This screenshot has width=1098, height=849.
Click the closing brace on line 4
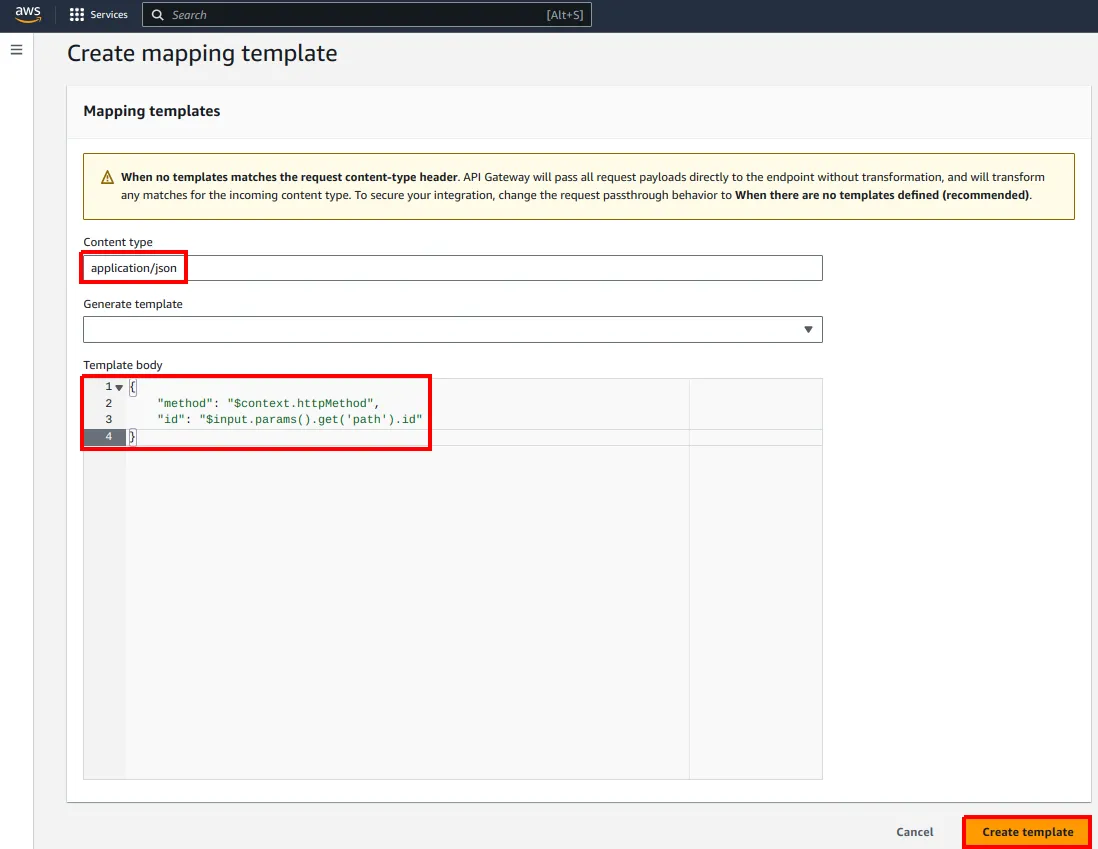pyautogui.click(x=132, y=436)
